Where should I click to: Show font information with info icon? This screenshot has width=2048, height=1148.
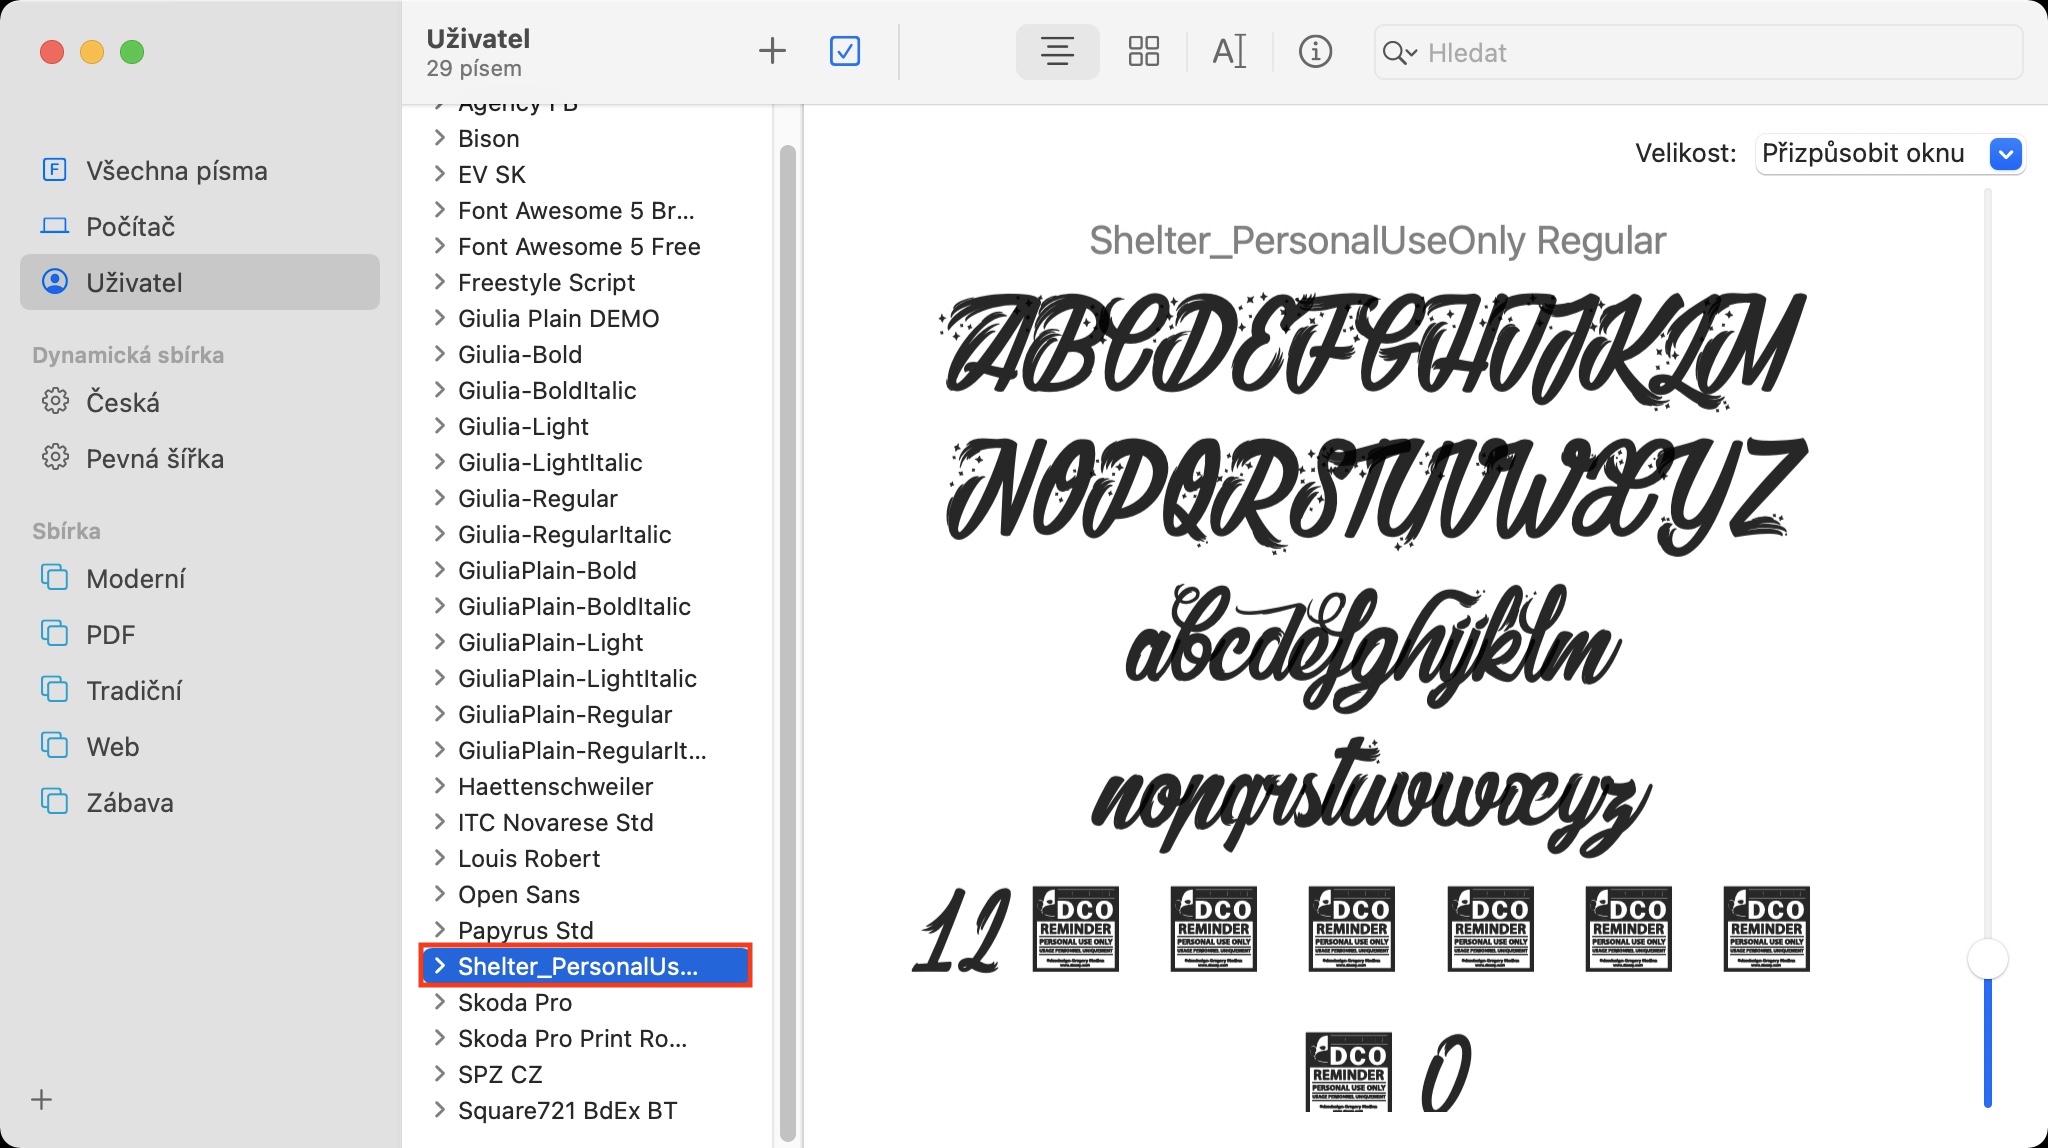click(1315, 51)
